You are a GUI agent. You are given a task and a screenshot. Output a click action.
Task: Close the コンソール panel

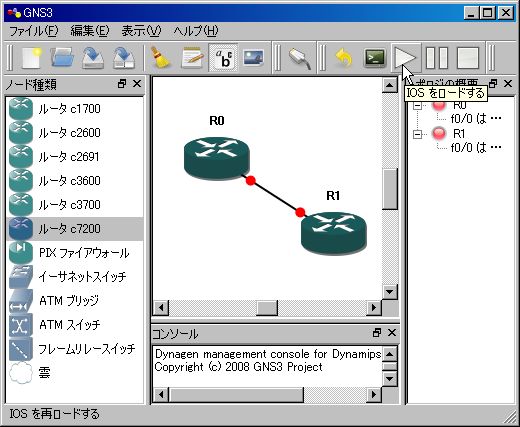[392, 332]
